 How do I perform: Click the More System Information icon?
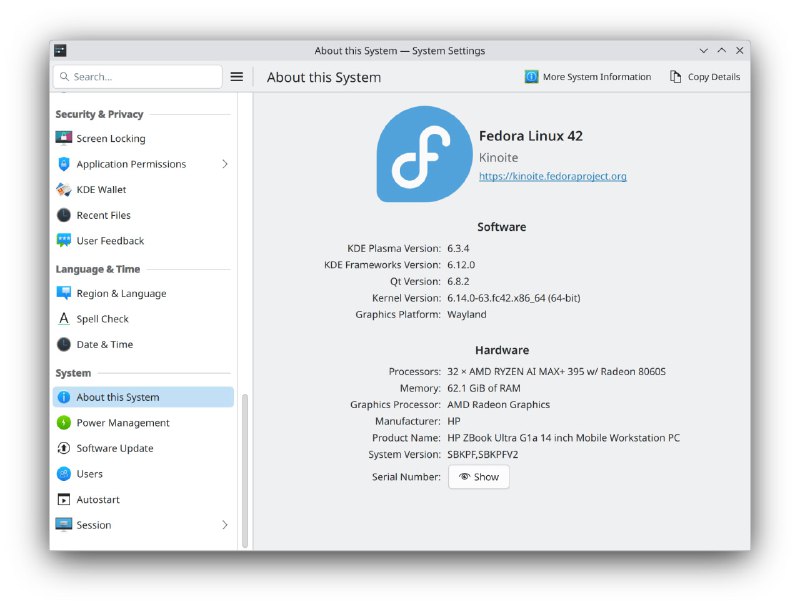532,77
